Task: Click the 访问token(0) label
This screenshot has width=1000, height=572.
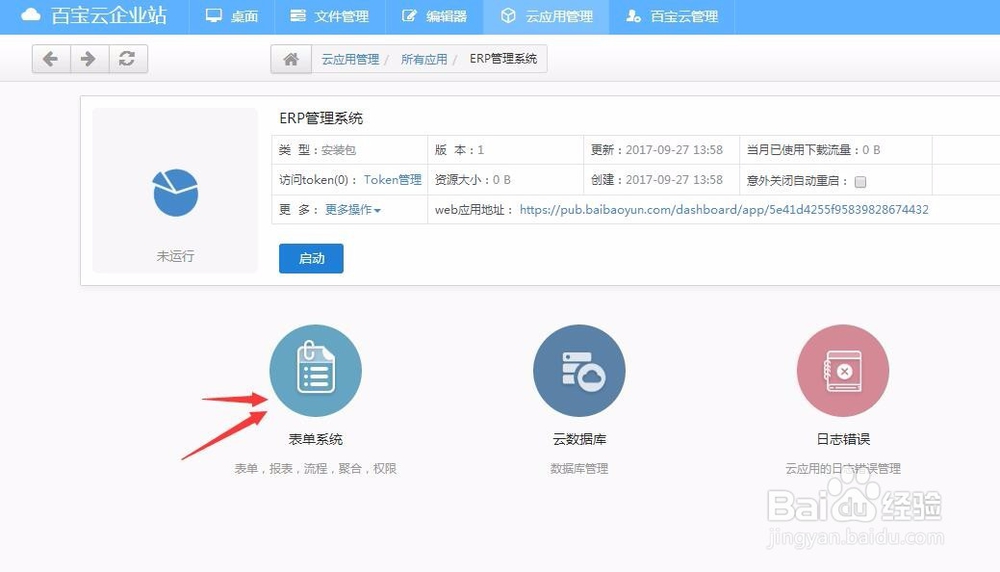Action: 317,180
